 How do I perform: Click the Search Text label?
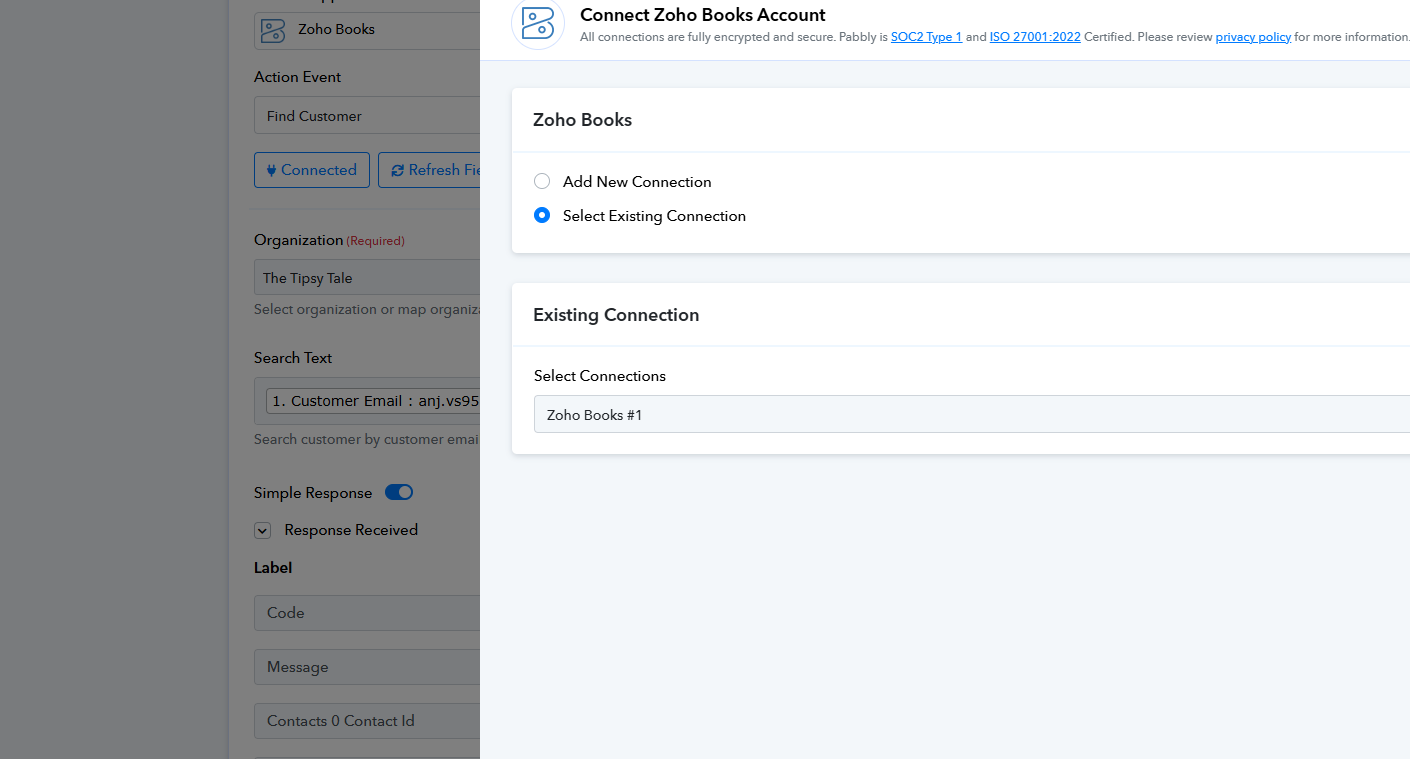[293, 358]
